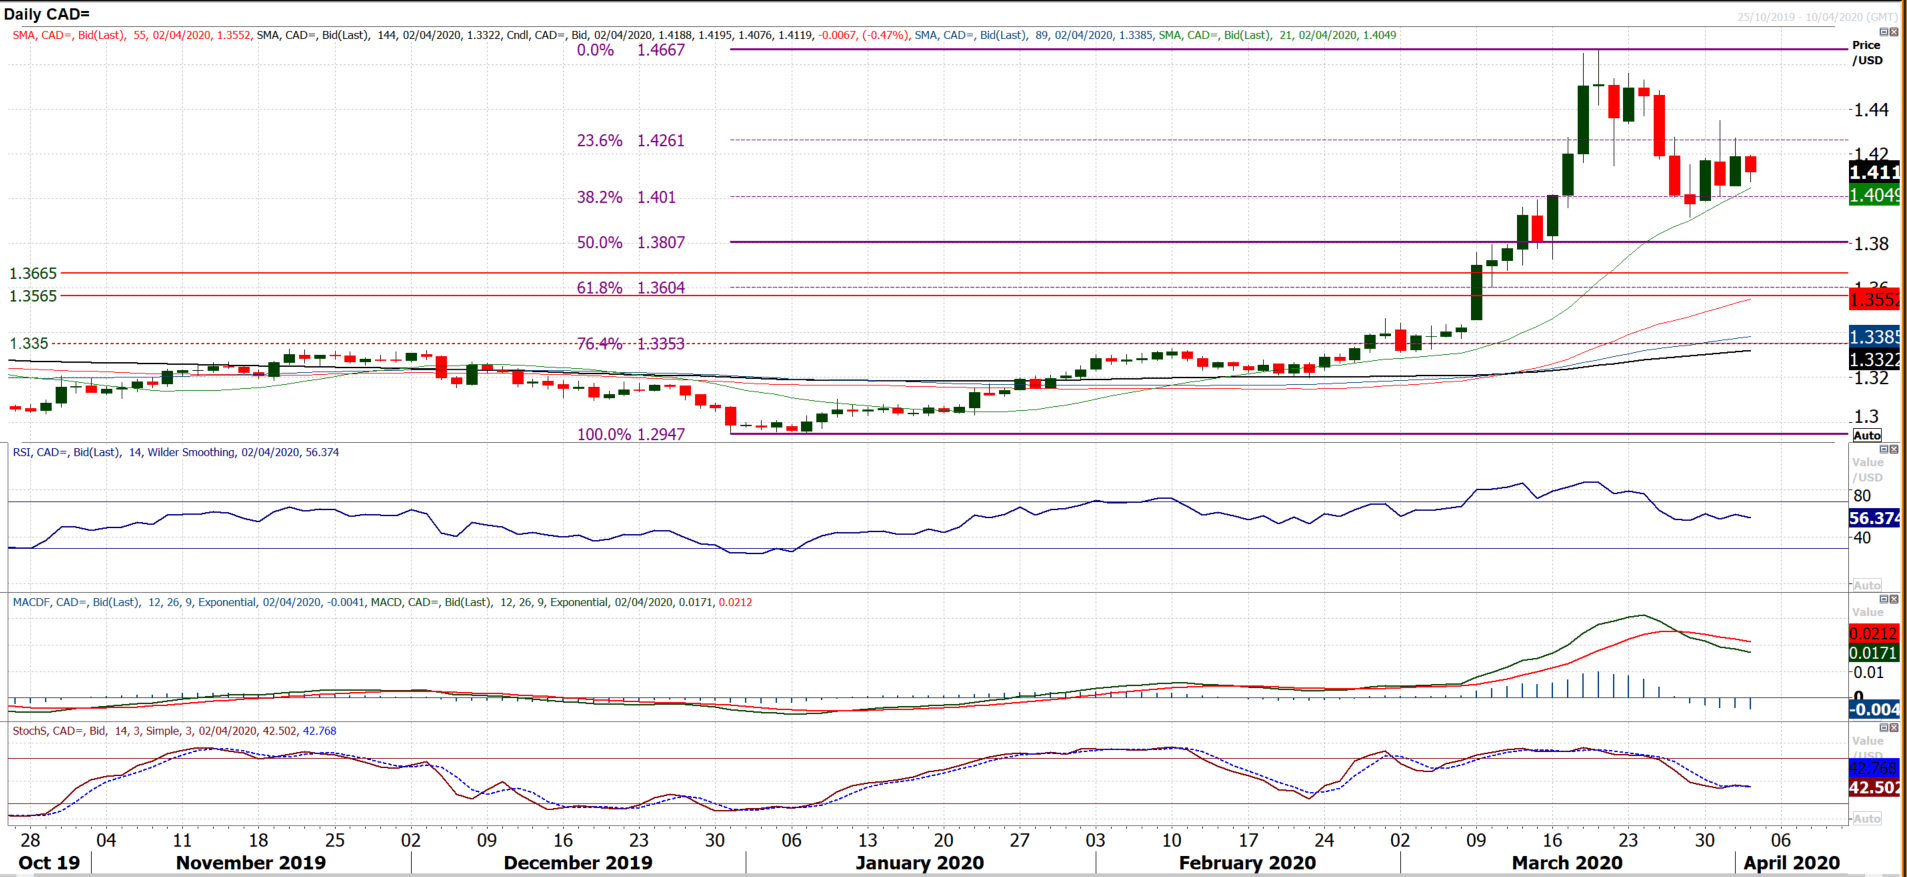Select the 61.8% 1.3604 Fibonacci label
Viewport: 1907px width, 877px height.
pos(631,288)
